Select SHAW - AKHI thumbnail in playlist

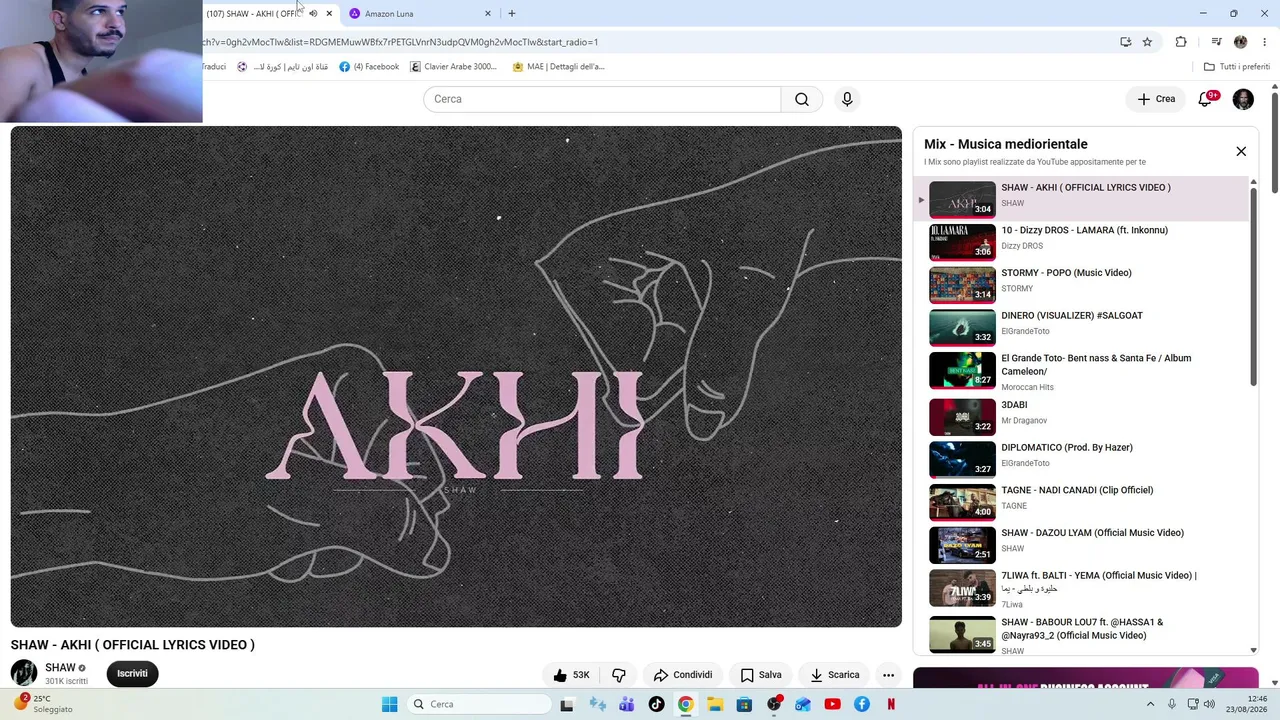click(x=962, y=199)
